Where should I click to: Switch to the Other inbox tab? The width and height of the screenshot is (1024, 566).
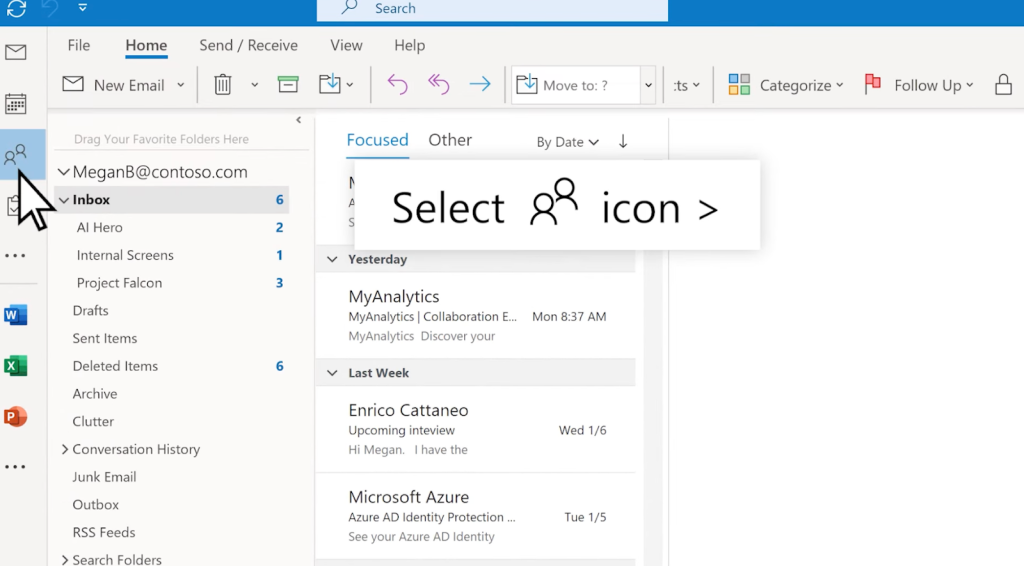coord(450,140)
